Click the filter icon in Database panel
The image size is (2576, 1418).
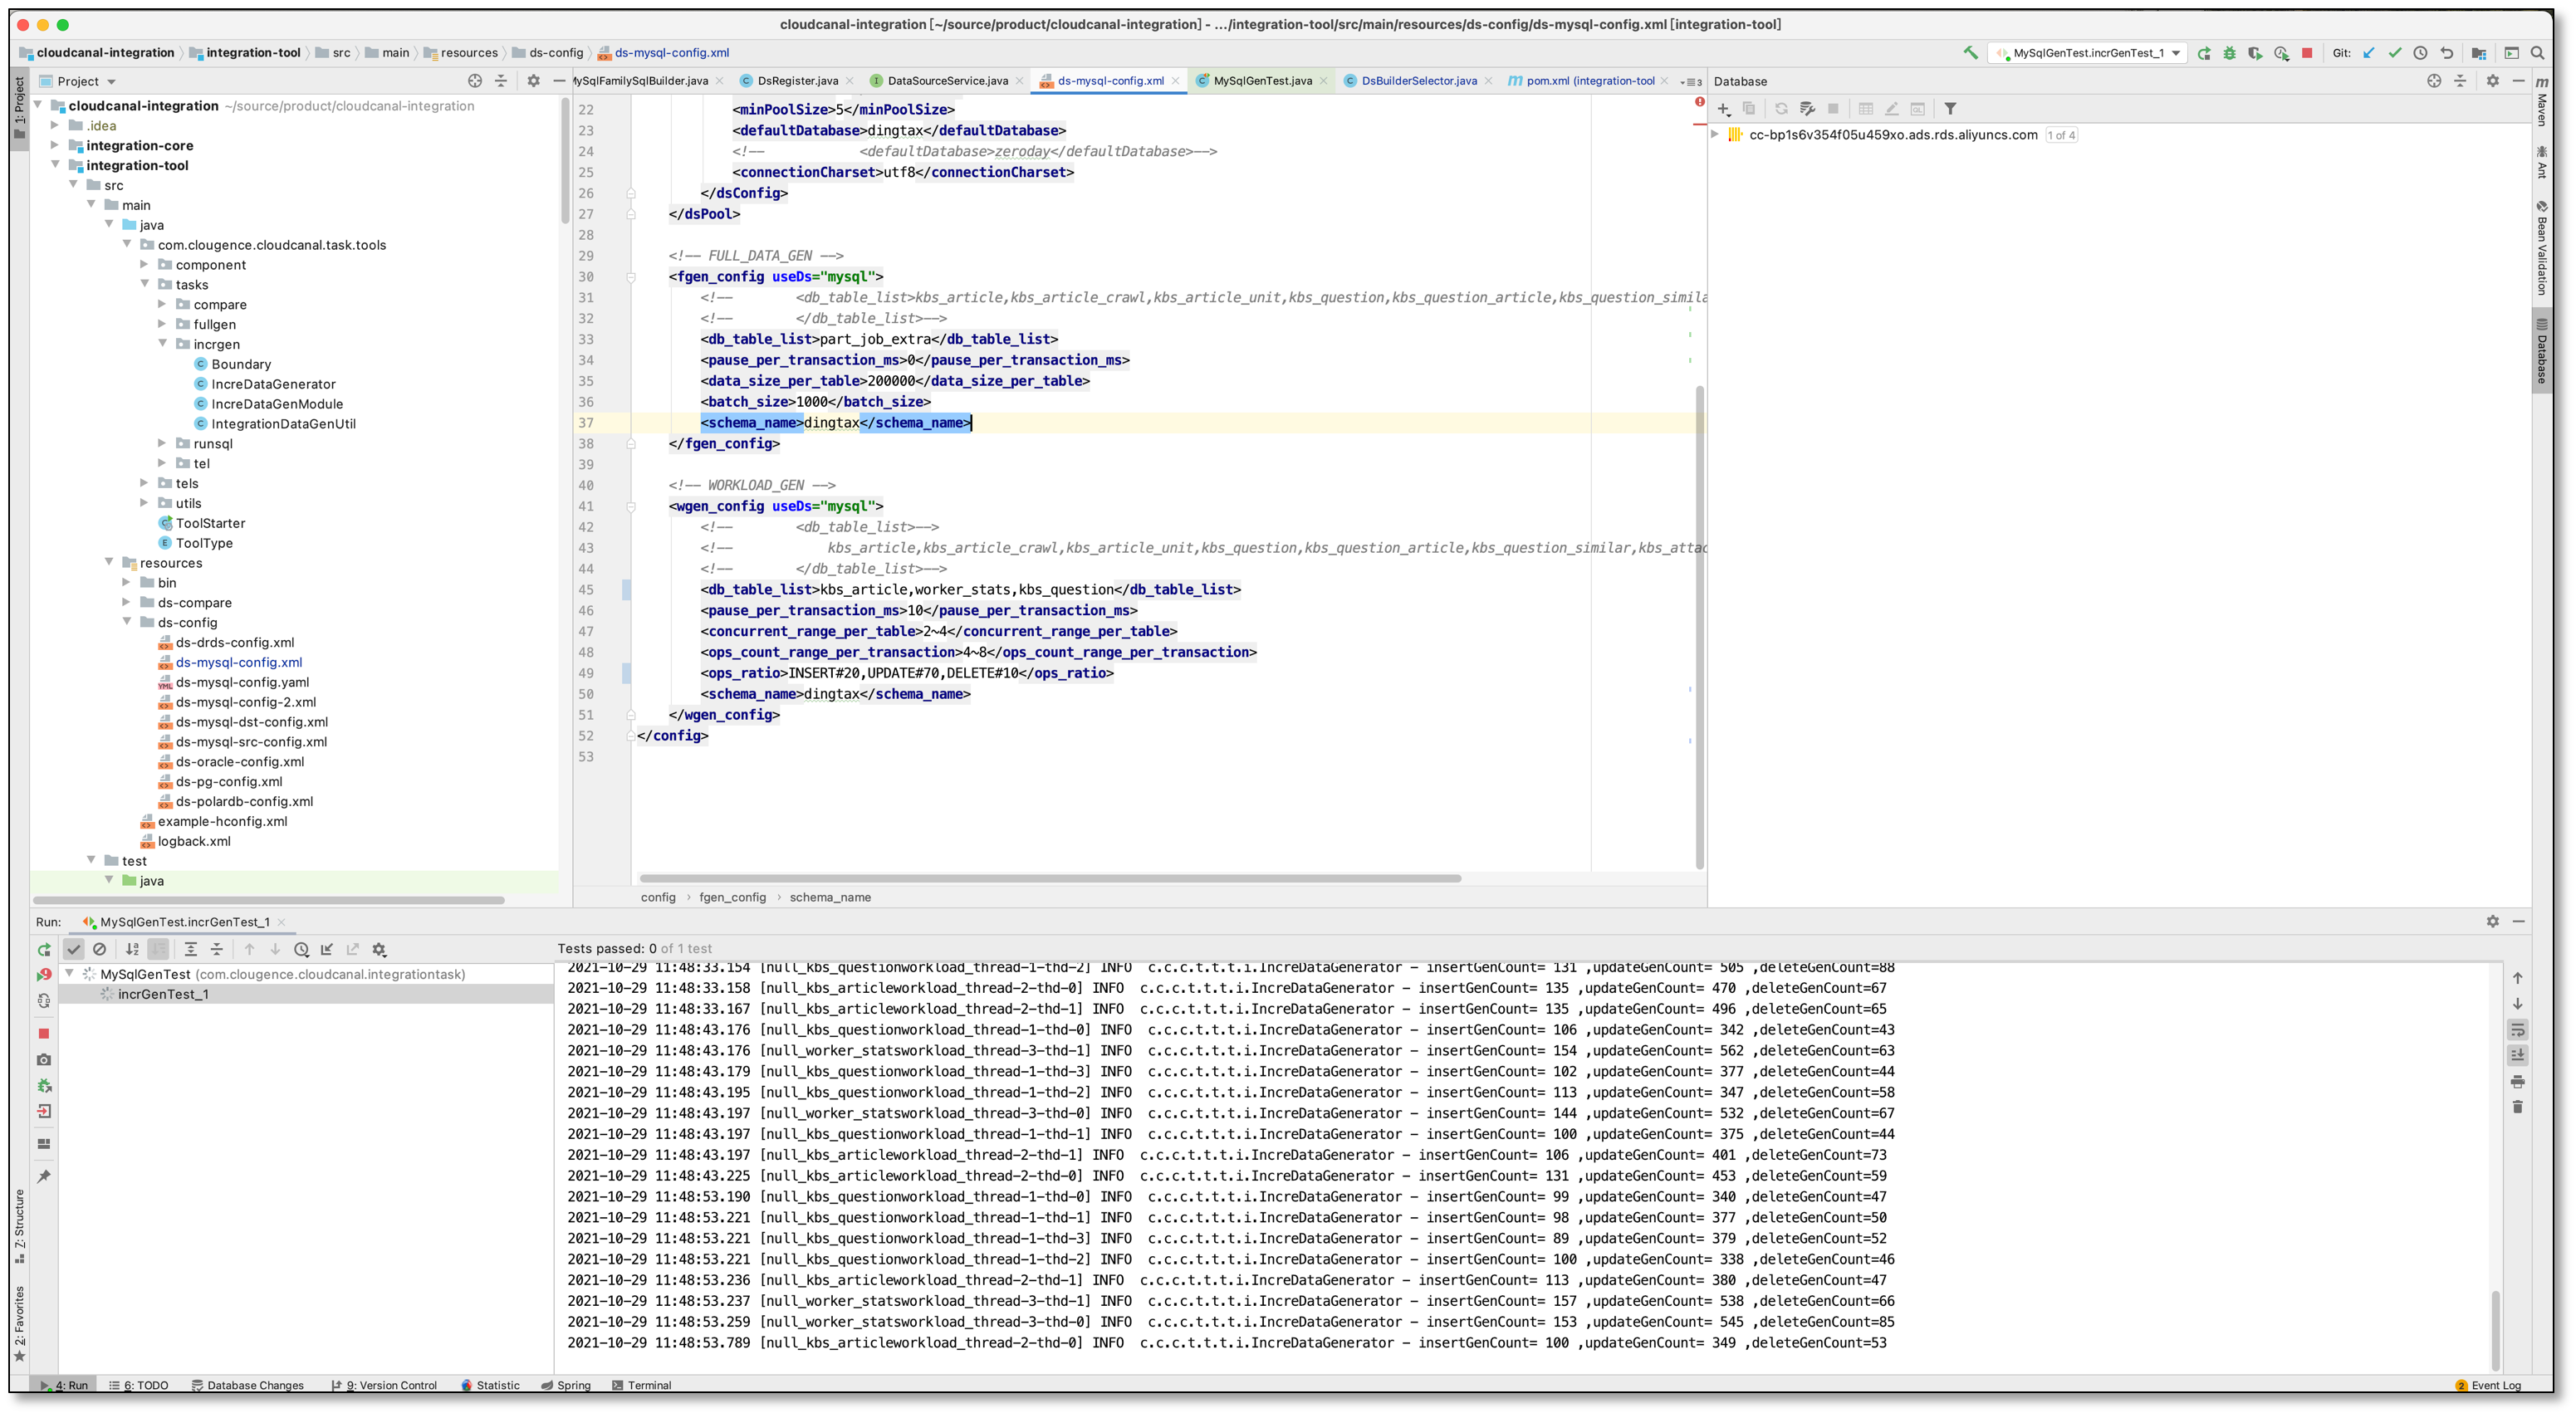[1949, 109]
